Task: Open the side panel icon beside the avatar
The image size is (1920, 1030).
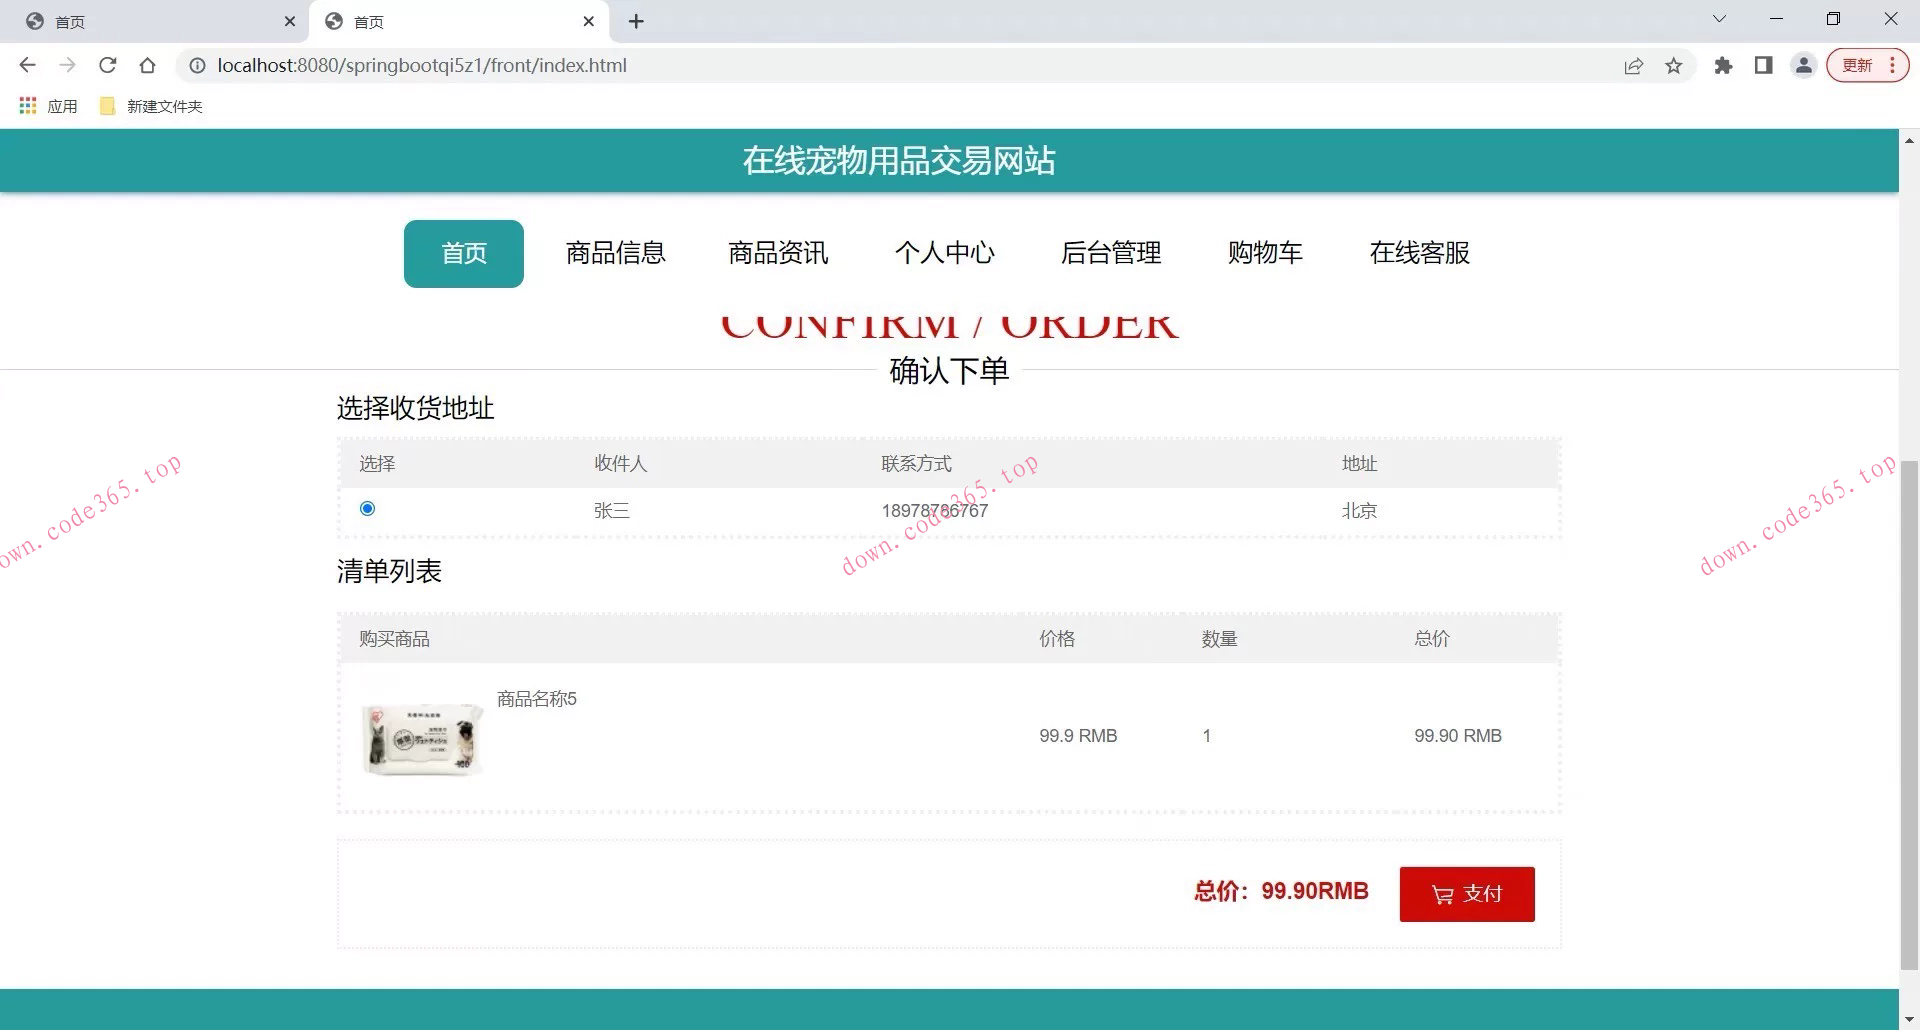Action: point(1763,65)
